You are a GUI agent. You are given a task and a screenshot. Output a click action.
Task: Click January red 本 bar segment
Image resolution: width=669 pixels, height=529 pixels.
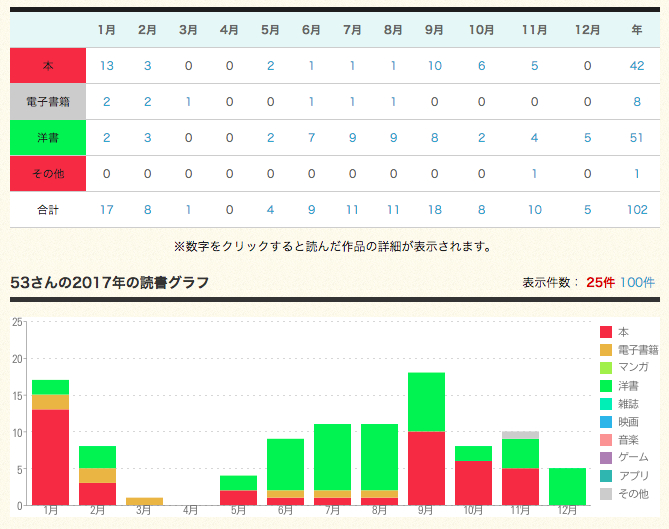pos(50,457)
